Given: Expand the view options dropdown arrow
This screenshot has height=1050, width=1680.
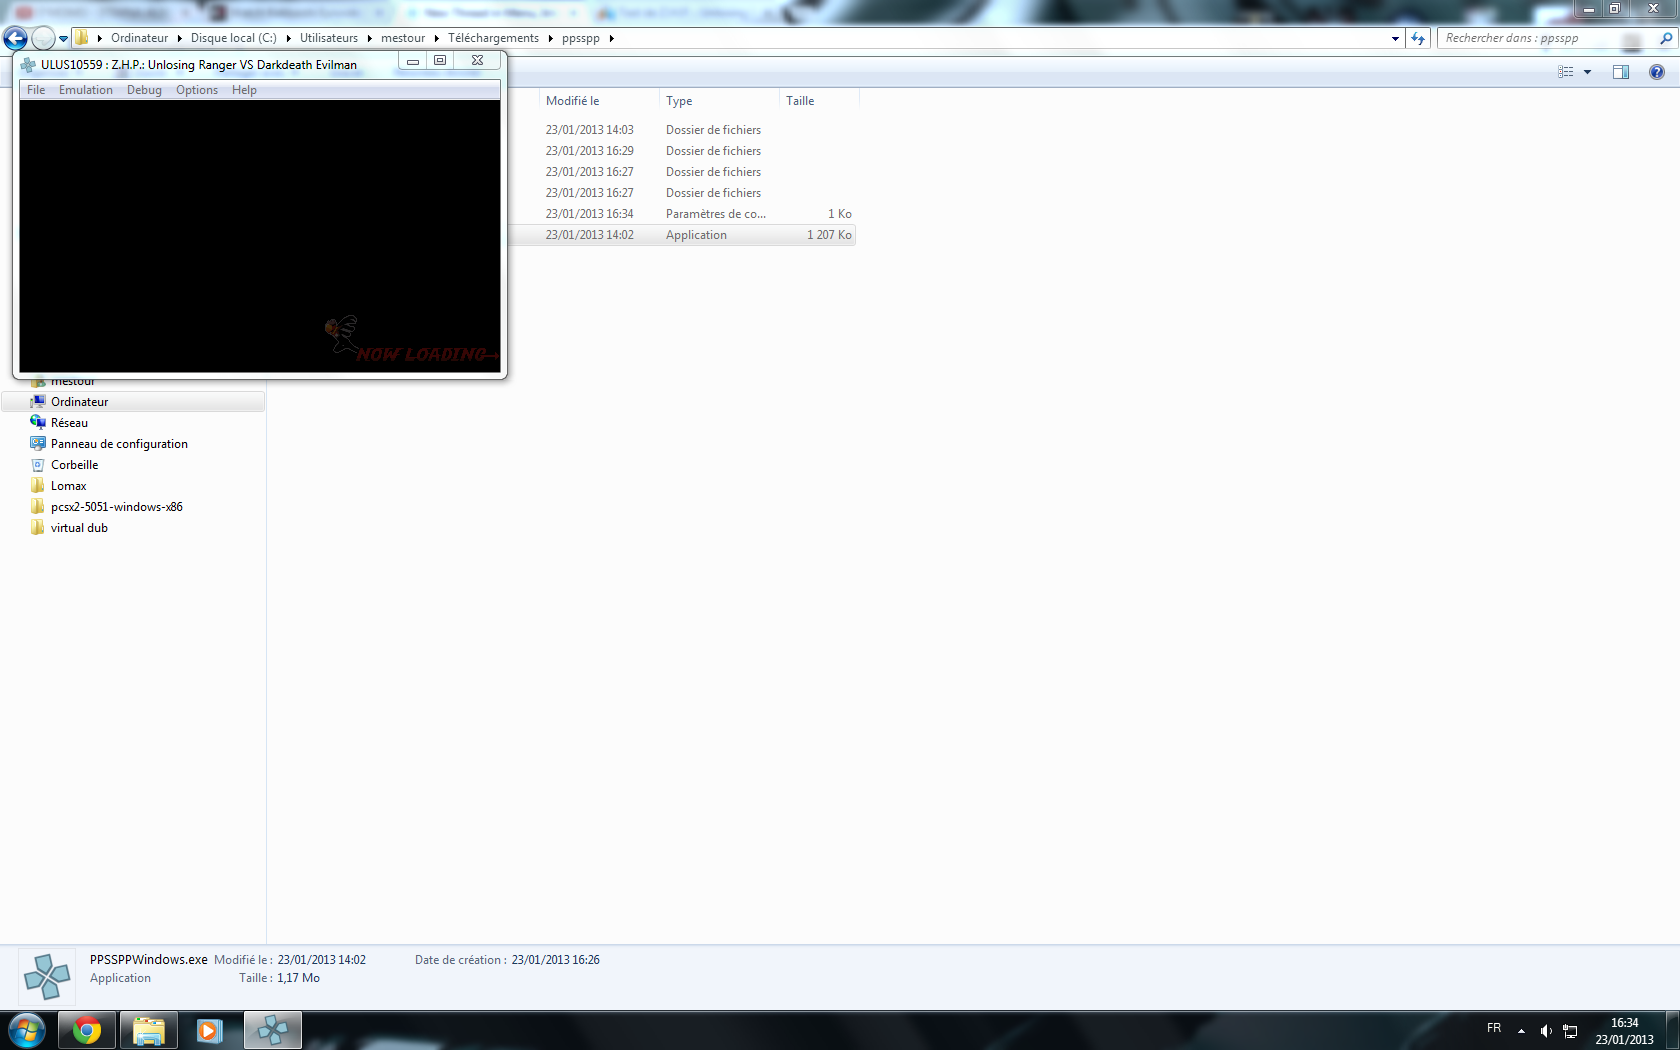Looking at the screenshot, I should [1587, 72].
